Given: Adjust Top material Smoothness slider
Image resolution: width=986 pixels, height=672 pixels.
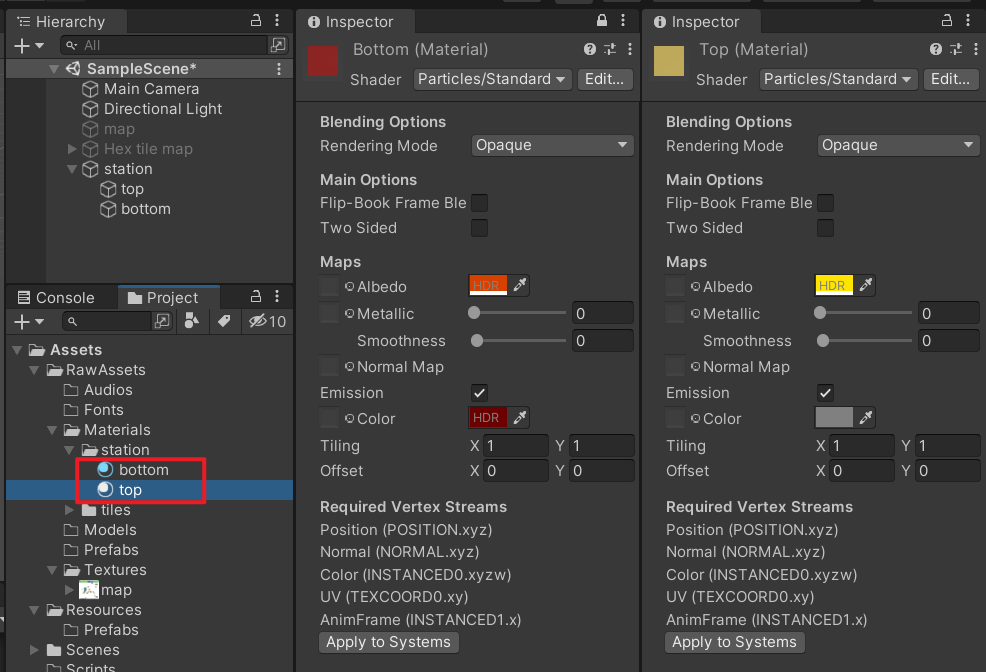Looking at the screenshot, I should pyautogui.click(x=865, y=340).
